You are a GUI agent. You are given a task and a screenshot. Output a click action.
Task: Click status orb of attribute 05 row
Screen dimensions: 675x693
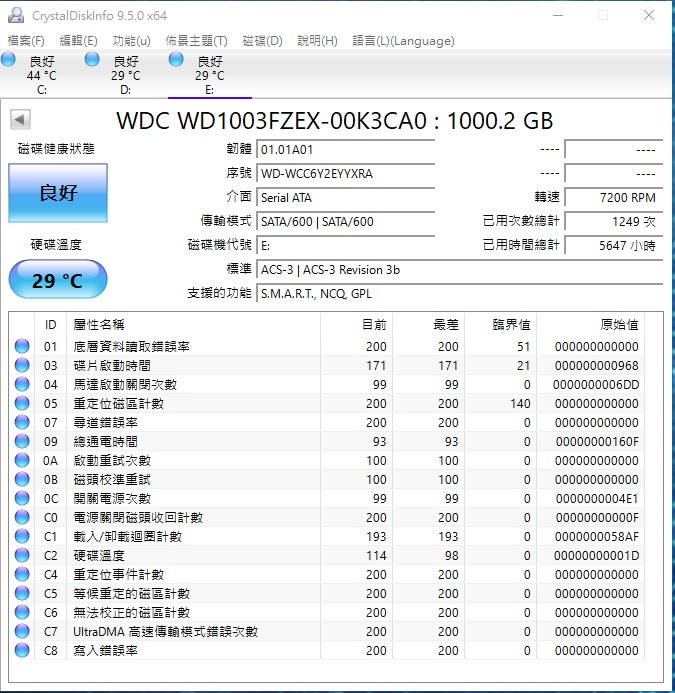tap(22, 403)
